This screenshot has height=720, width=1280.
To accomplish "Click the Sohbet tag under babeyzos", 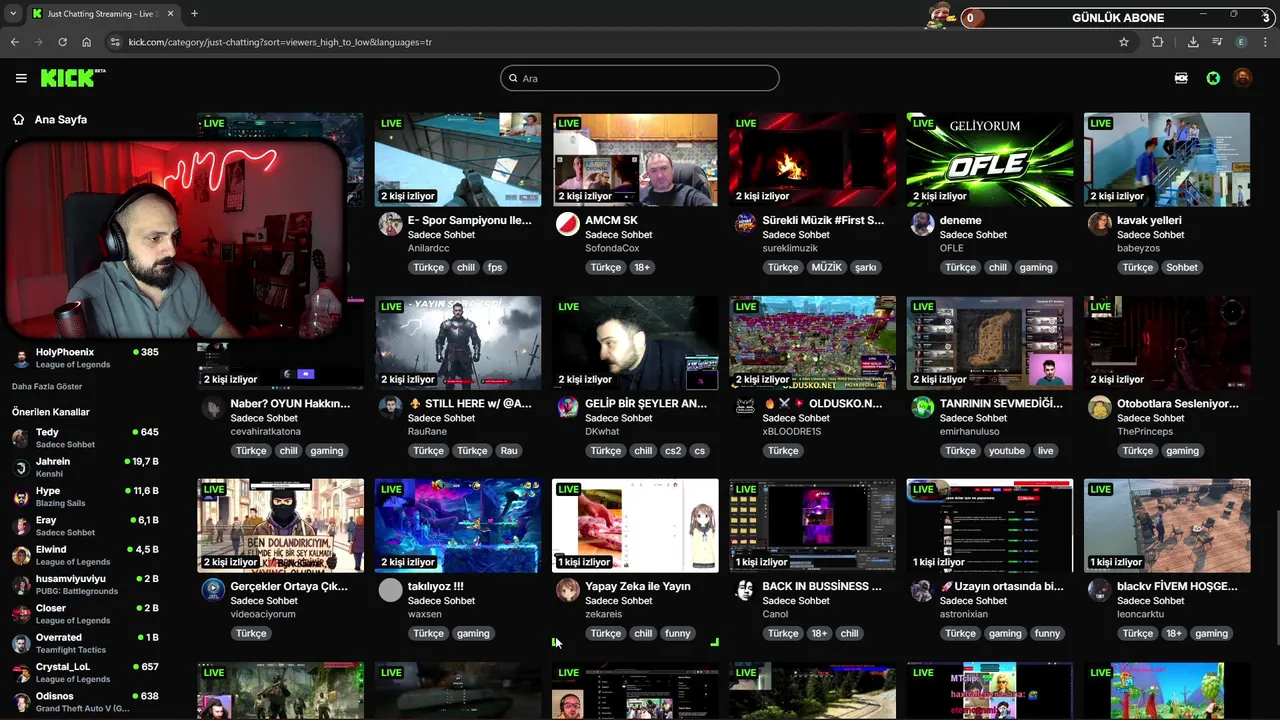I will click(x=1181, y=267).
